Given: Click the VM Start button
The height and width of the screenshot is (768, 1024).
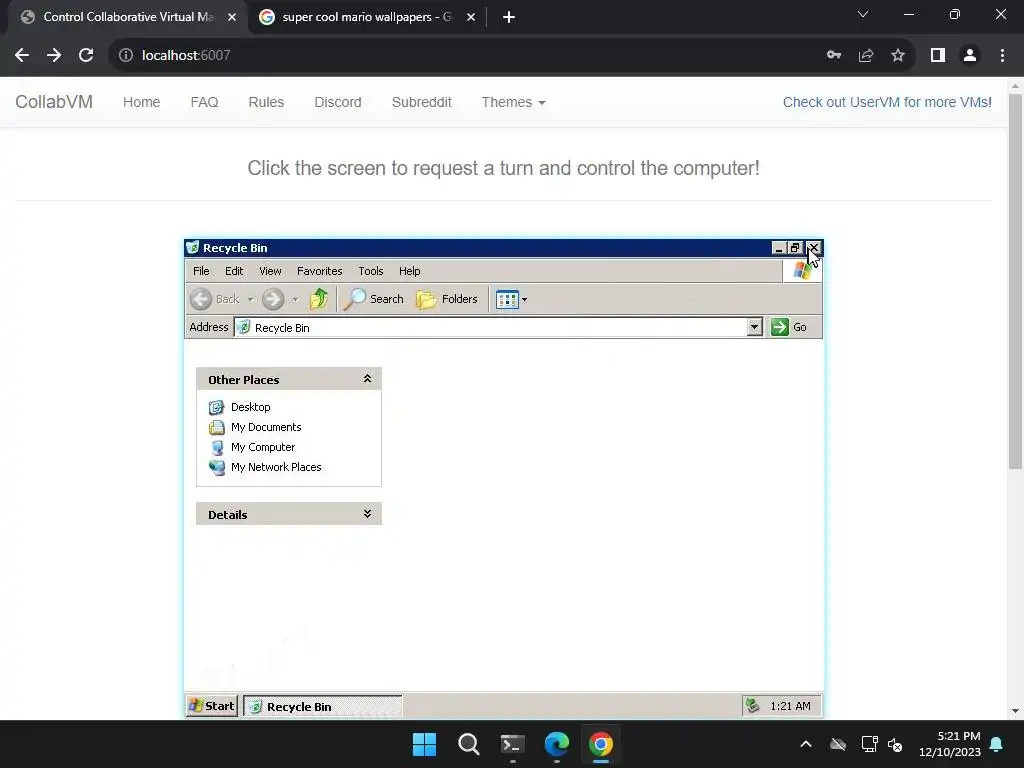Looking at the screenshot, I should click(x=211, y=706).
